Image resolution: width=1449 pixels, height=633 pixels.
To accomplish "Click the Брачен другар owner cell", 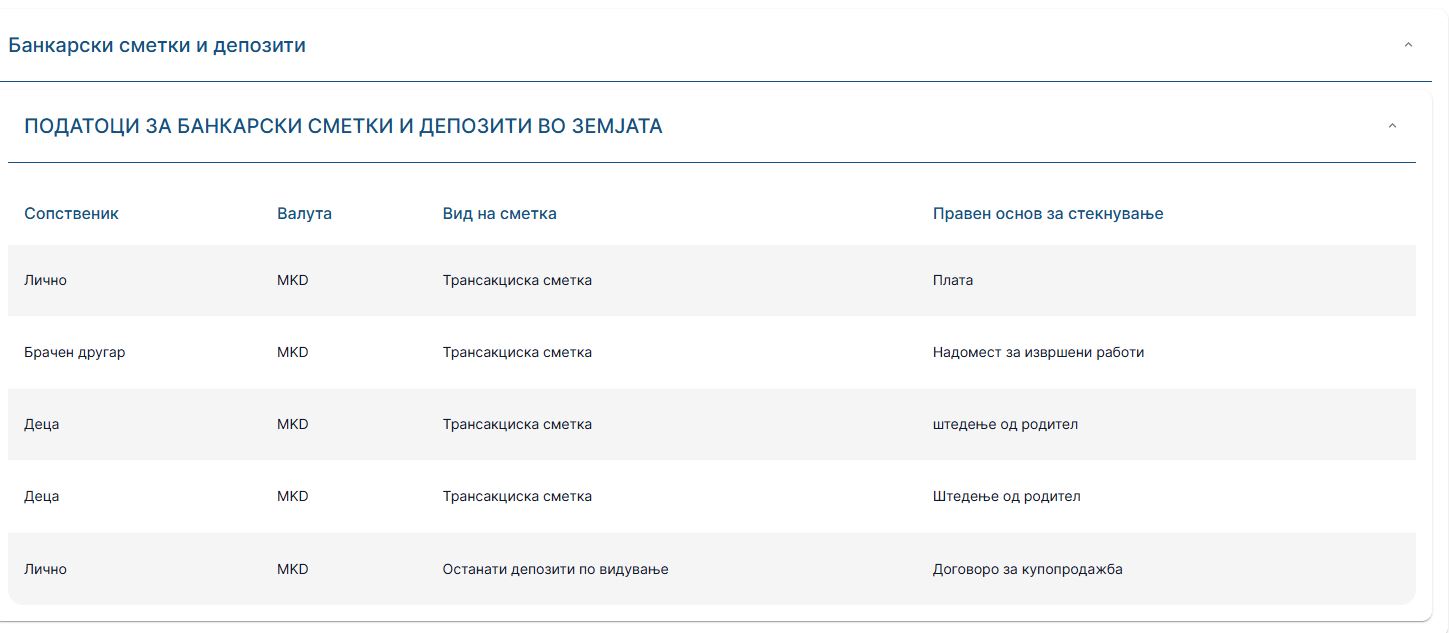I will tap(74, 352).
